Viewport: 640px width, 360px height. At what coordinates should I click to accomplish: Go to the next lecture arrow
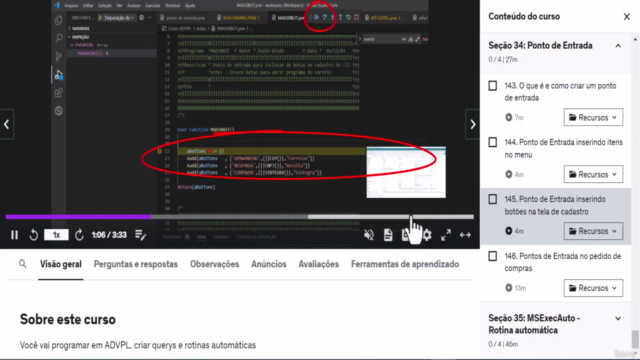click(473, 124)
